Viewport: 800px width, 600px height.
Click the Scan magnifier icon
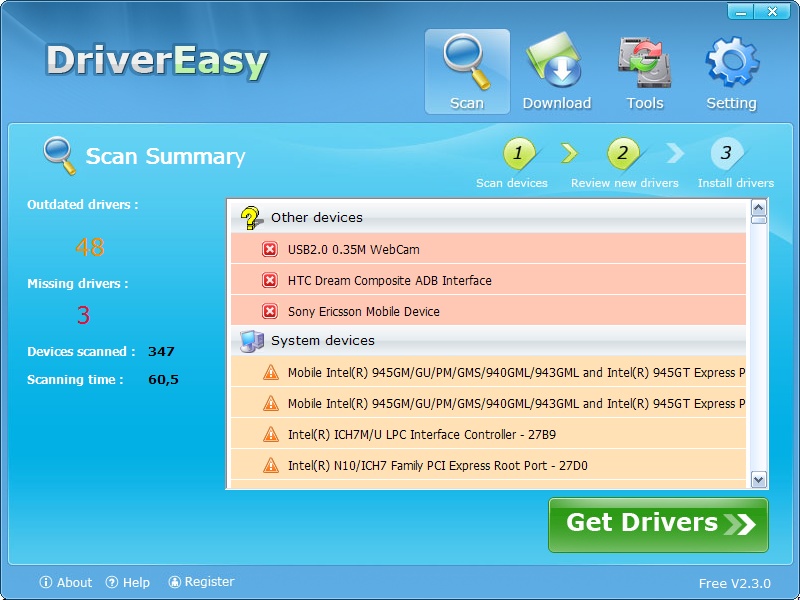coord(465,62)
